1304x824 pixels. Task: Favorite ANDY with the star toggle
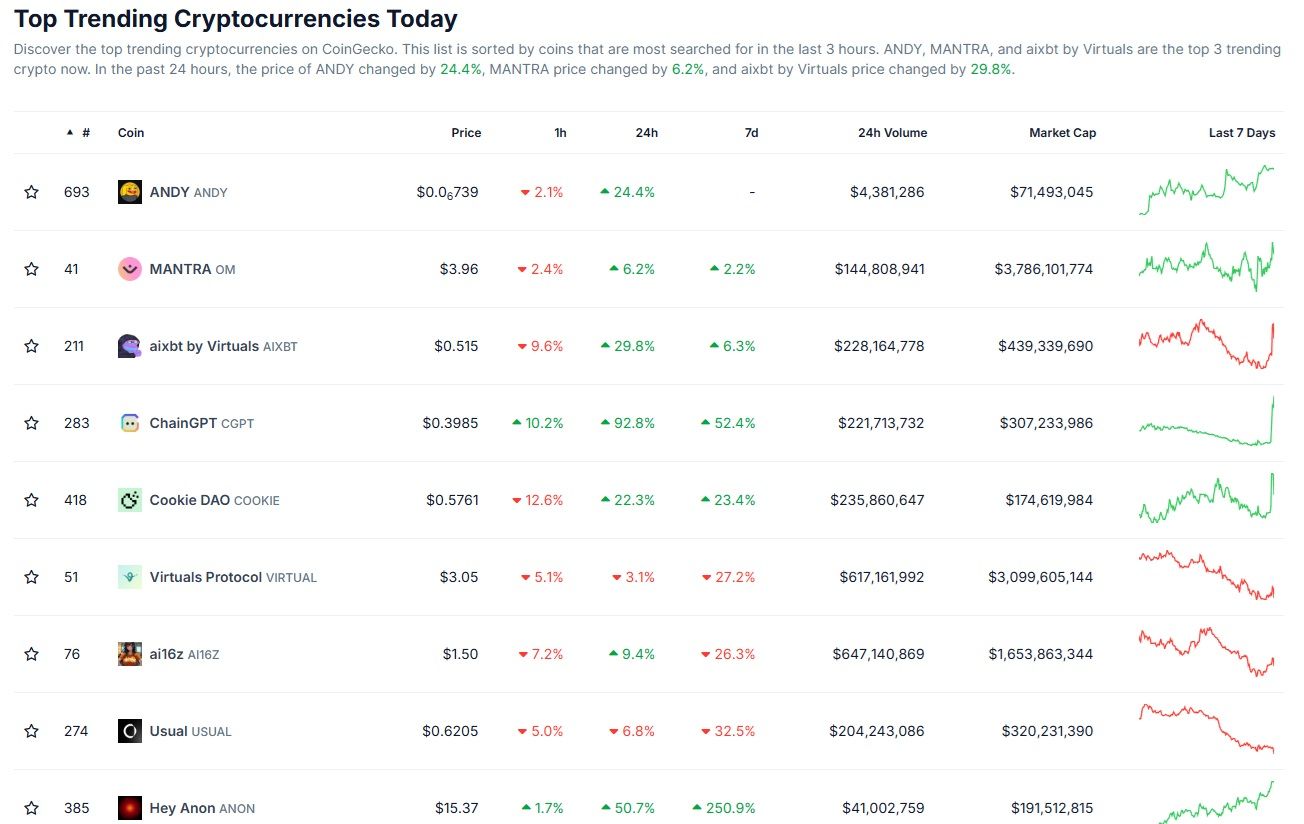point(32,192)
